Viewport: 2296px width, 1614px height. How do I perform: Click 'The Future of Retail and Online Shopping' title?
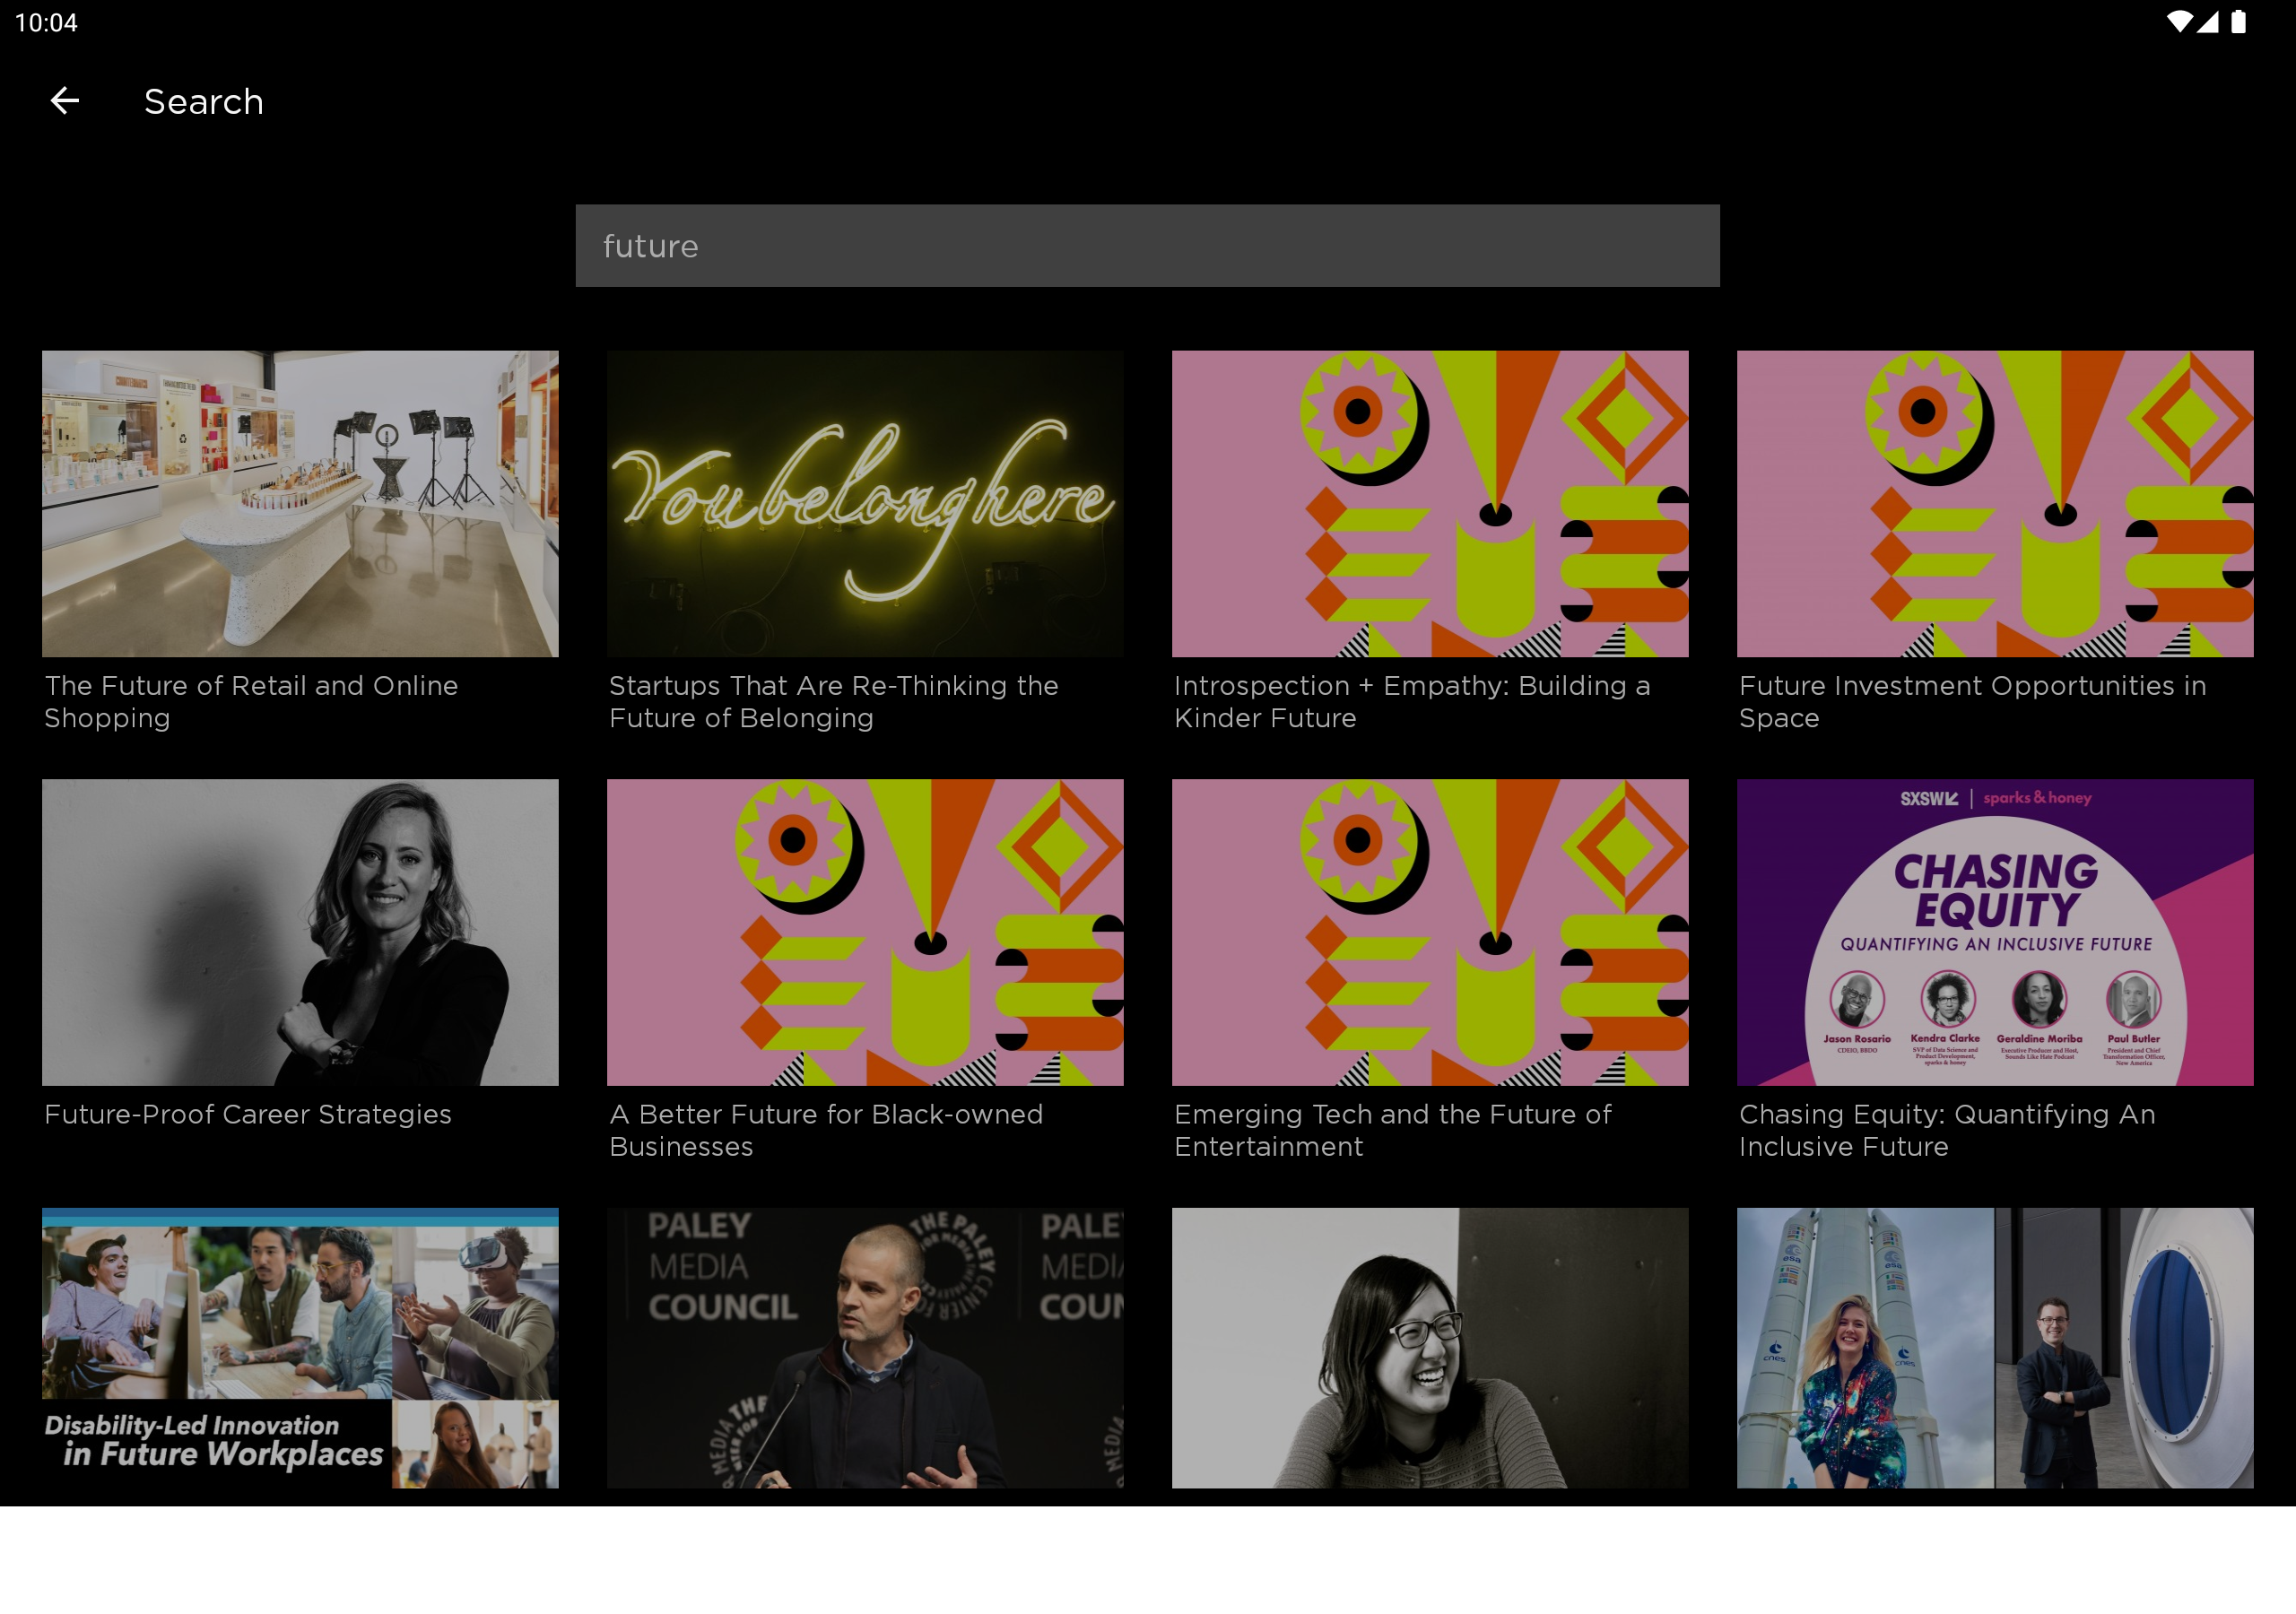point(251,701)
